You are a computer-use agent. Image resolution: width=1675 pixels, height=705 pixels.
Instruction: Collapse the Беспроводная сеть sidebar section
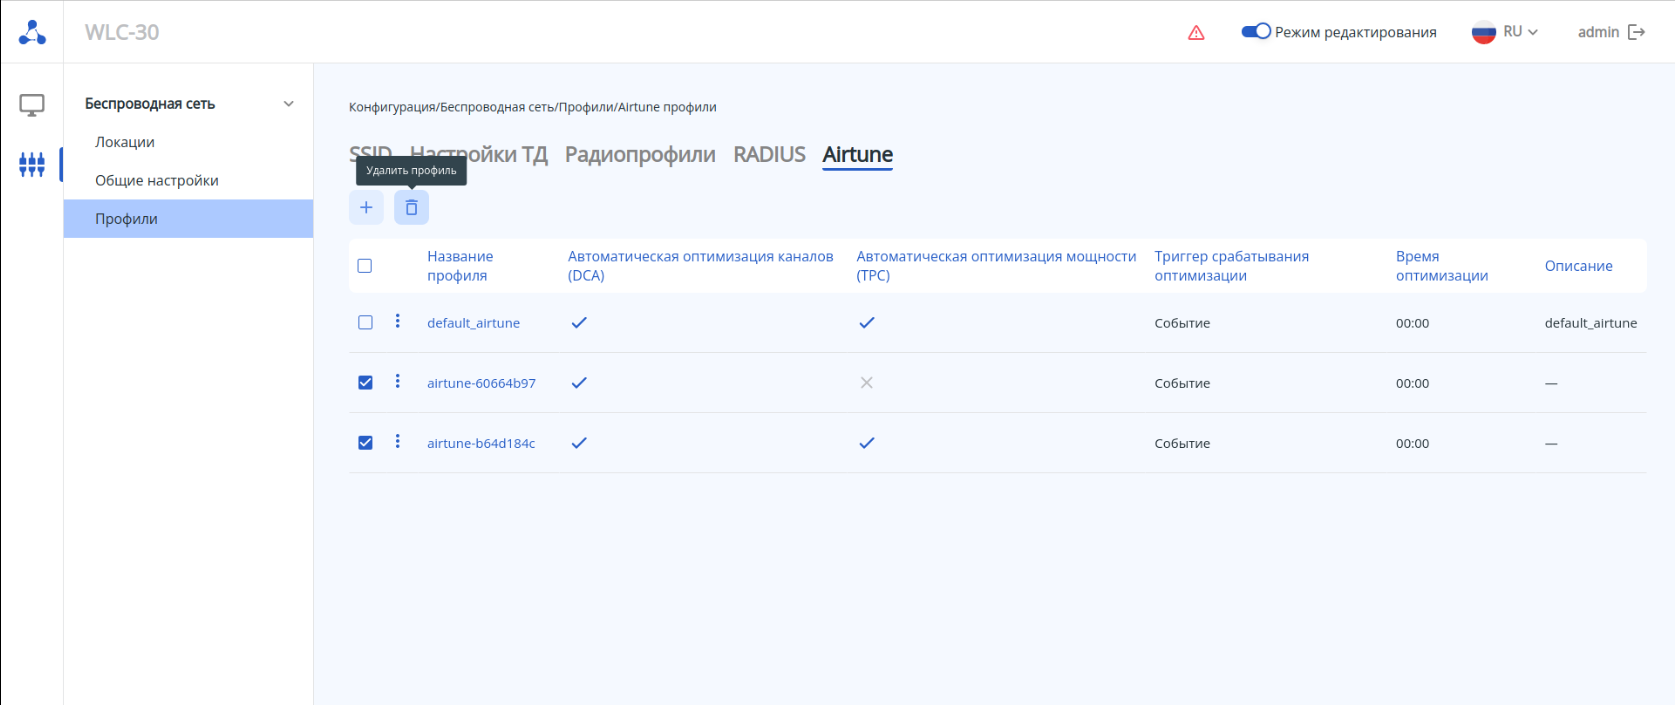tap(289, 104)
